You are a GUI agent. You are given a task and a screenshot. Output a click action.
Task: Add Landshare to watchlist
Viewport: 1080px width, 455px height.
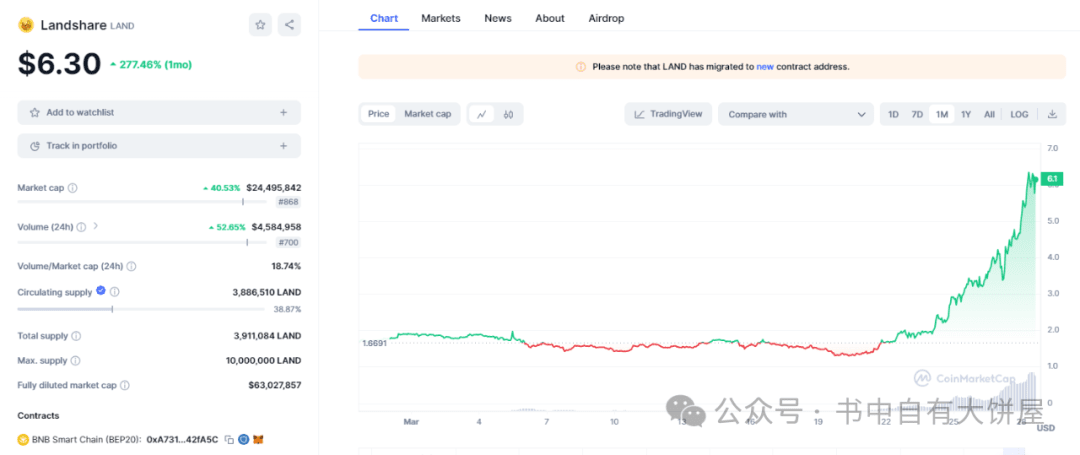point(159,112)
